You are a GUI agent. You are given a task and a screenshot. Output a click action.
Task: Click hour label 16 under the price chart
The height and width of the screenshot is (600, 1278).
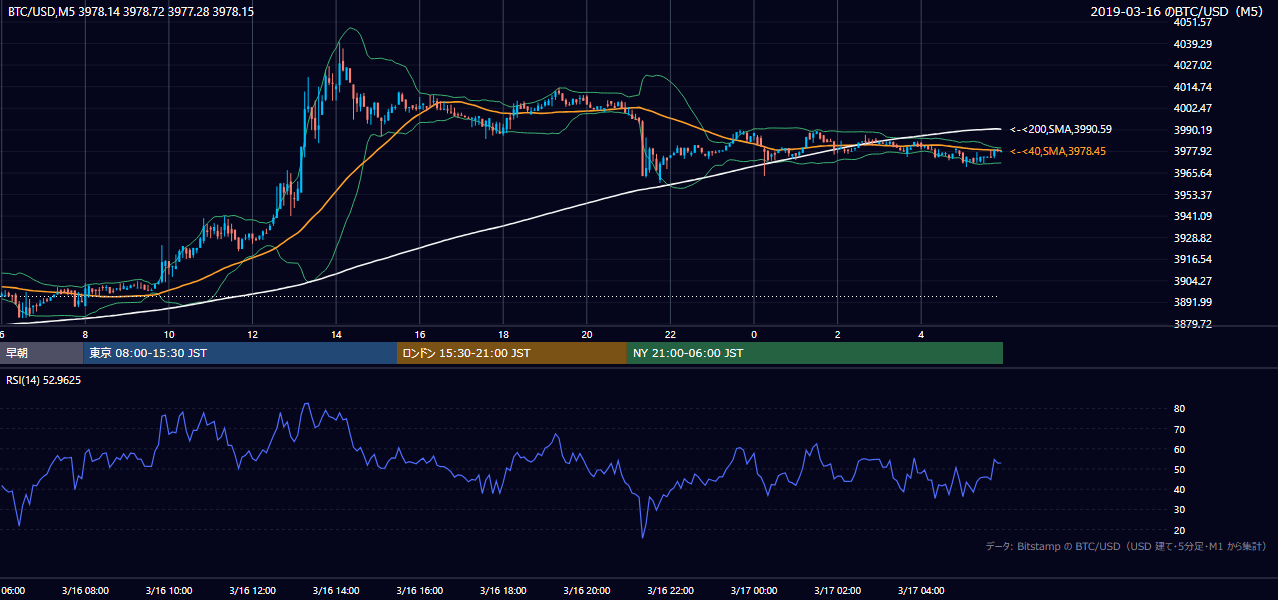[x=420, y=334]
